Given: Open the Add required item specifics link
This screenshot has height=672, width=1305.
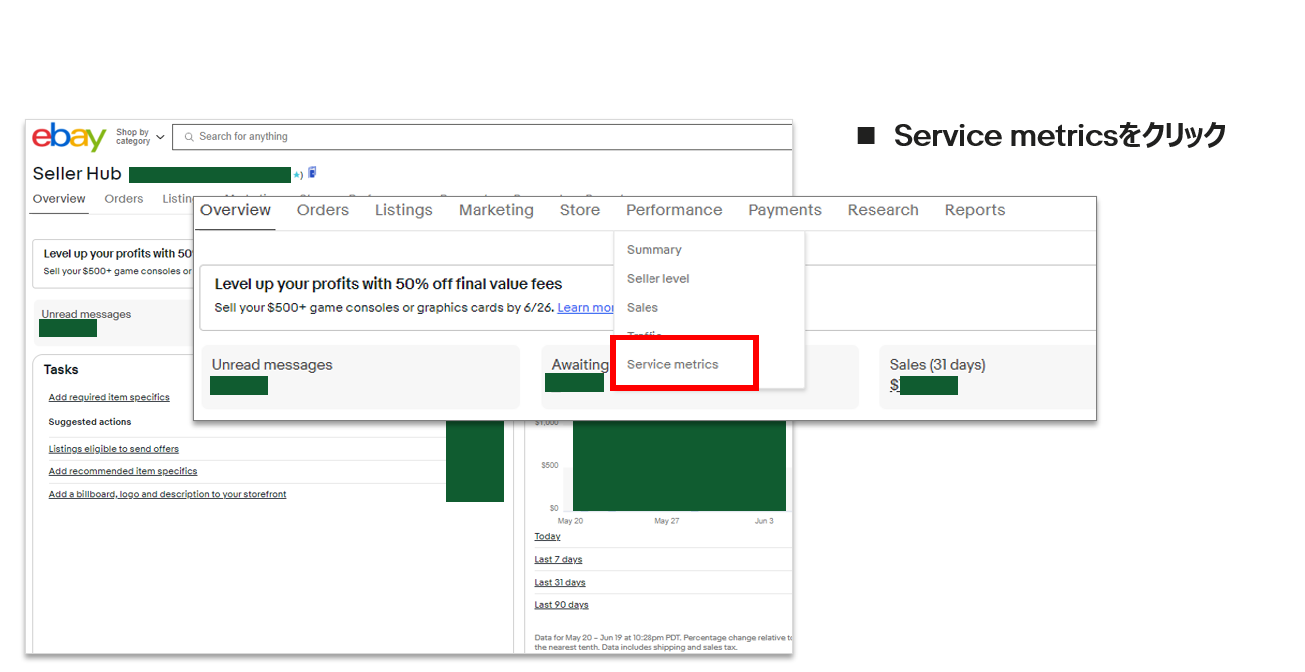Looking at the screenshot, I should pos(109,397).
